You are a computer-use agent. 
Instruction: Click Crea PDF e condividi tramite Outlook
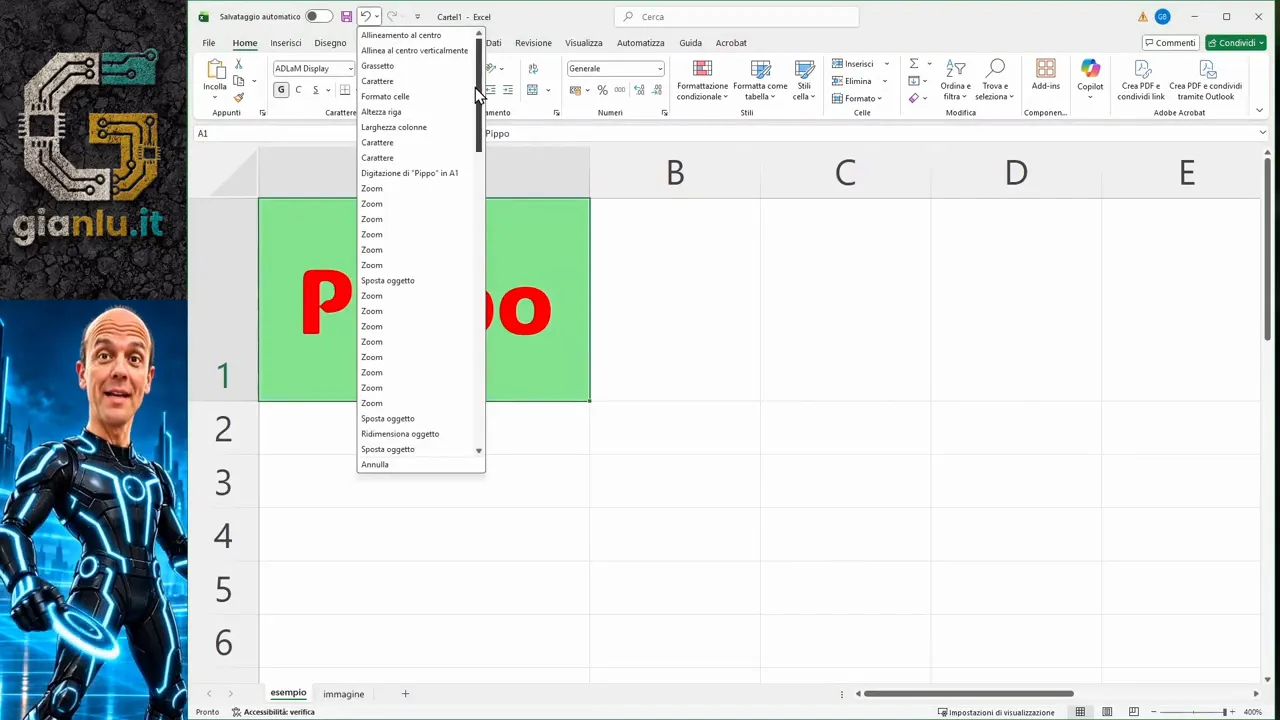point(1206,79)
